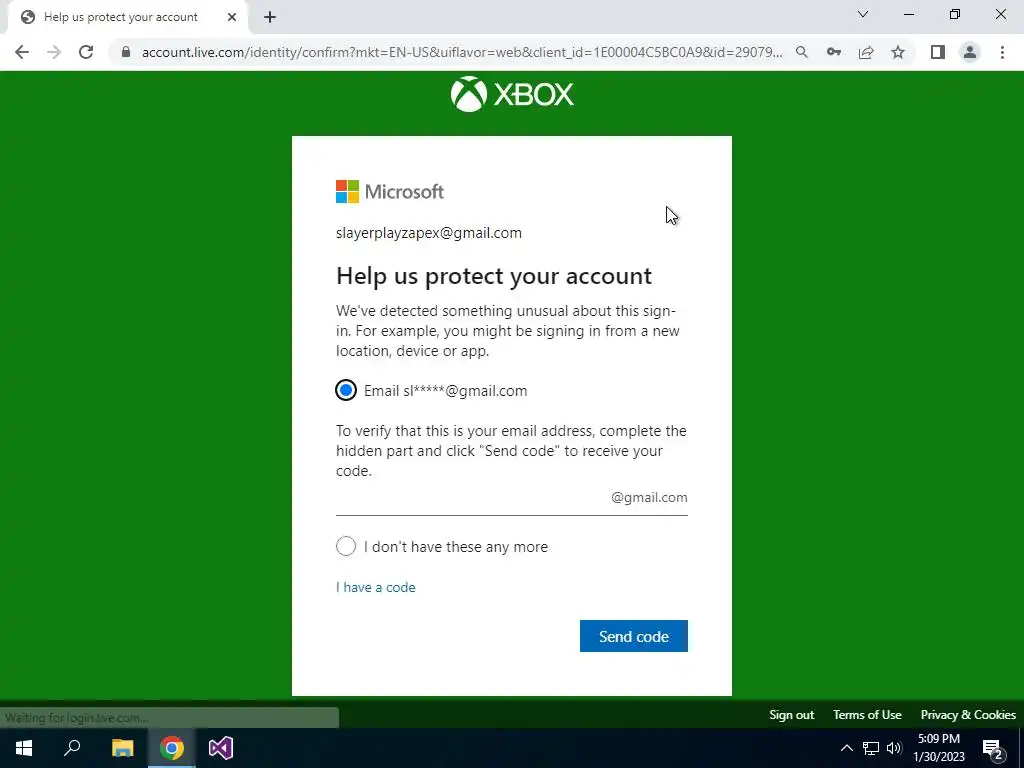Image resolution: width=1024 pixels, height=768 pixels.
Task: Open Privacy & Cookies
Action: (x=968, y=715)
